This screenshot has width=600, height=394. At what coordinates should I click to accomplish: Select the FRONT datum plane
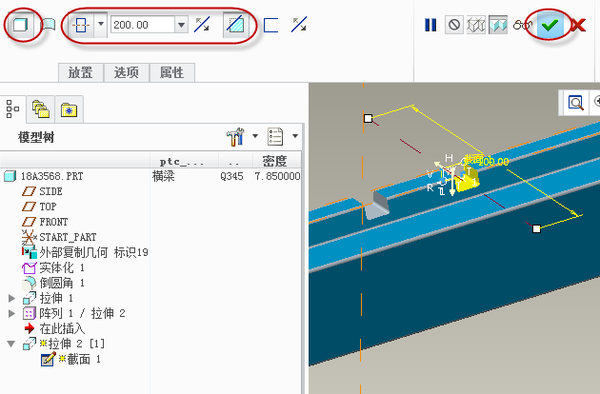54,222
